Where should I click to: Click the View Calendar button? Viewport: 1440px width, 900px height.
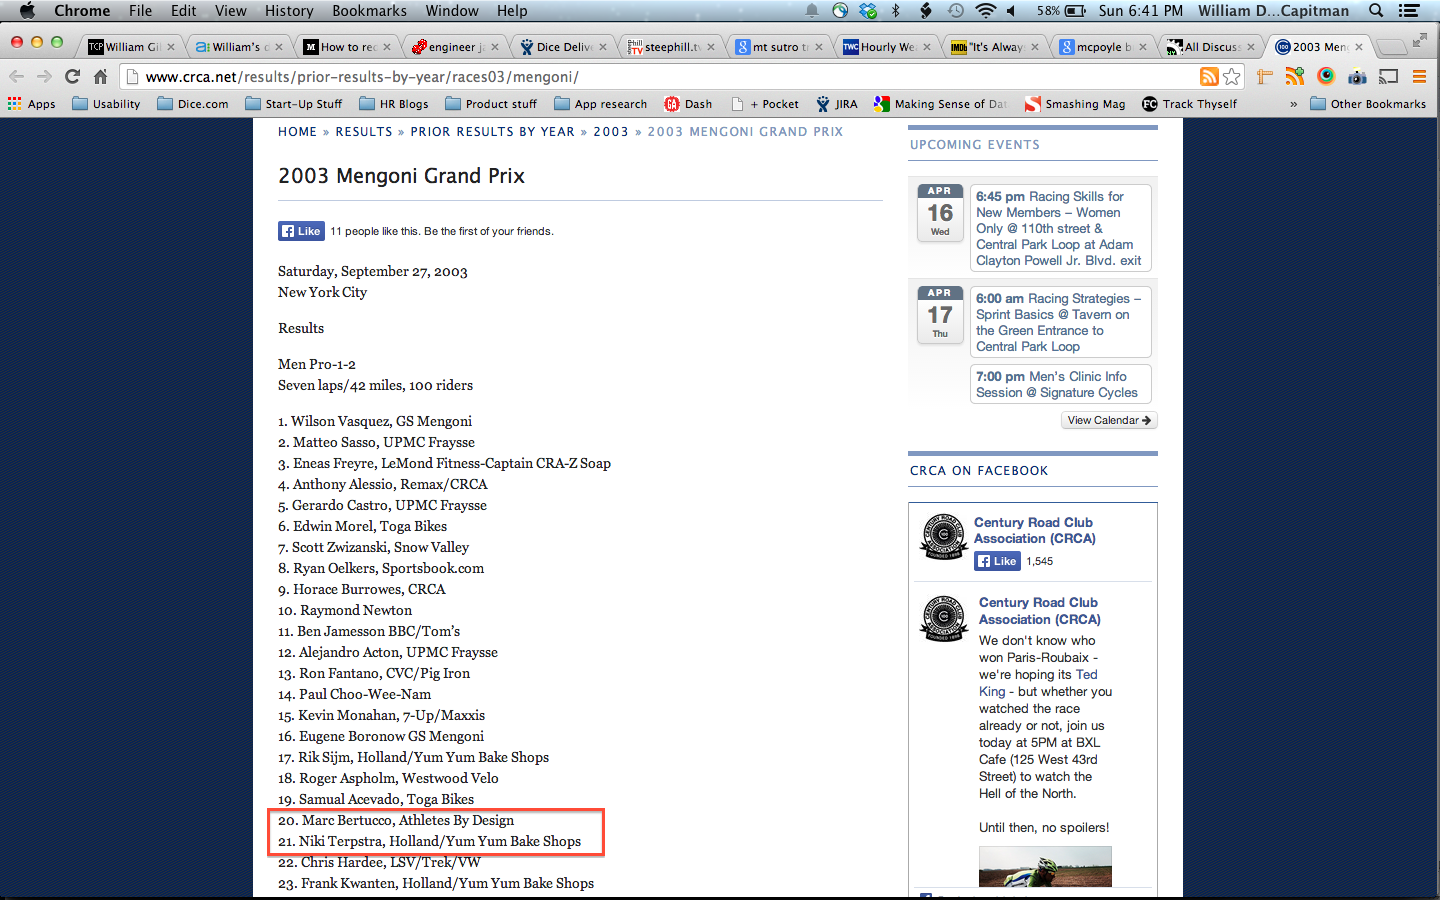[x=1109, y=420]
